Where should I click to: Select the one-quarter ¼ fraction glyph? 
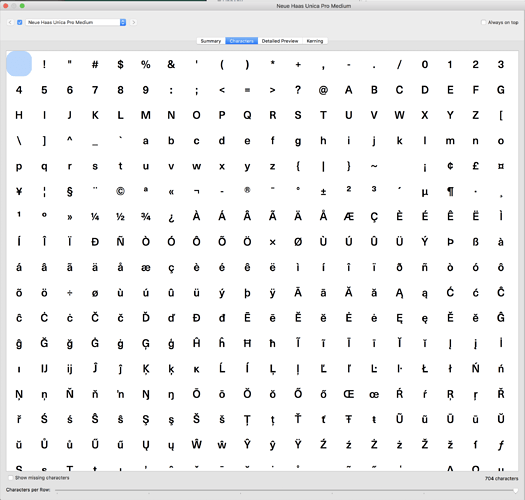tap(95, 217)
